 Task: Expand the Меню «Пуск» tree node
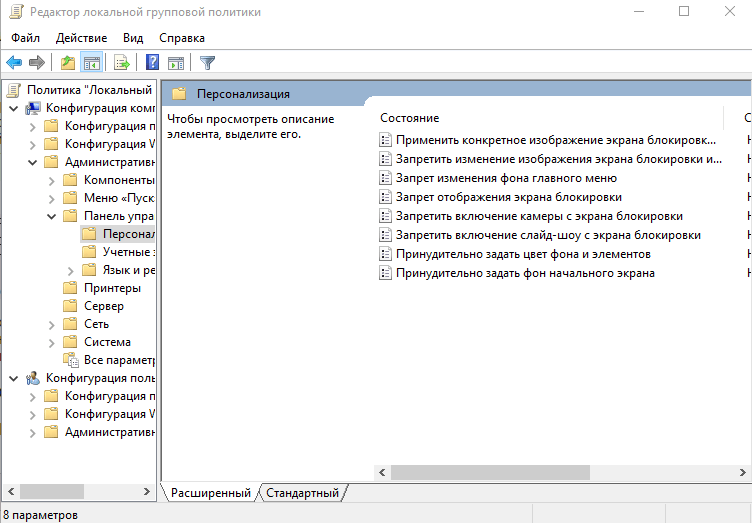pos(52,198)
